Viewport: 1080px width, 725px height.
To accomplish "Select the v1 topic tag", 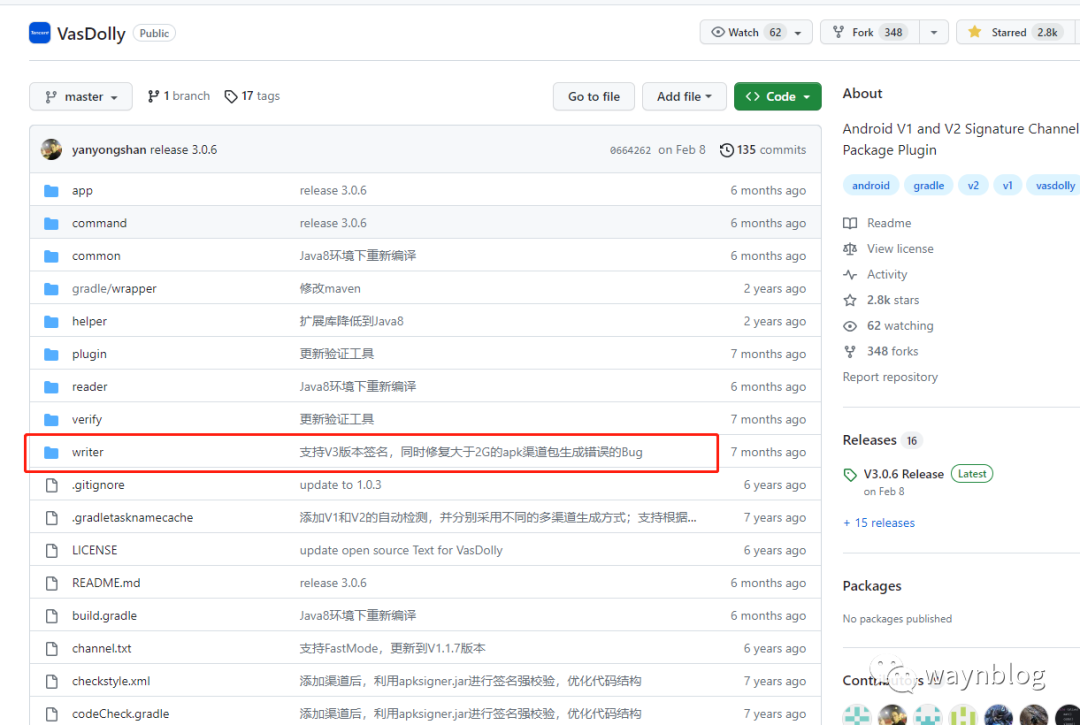I will [x=1008, y=185].
